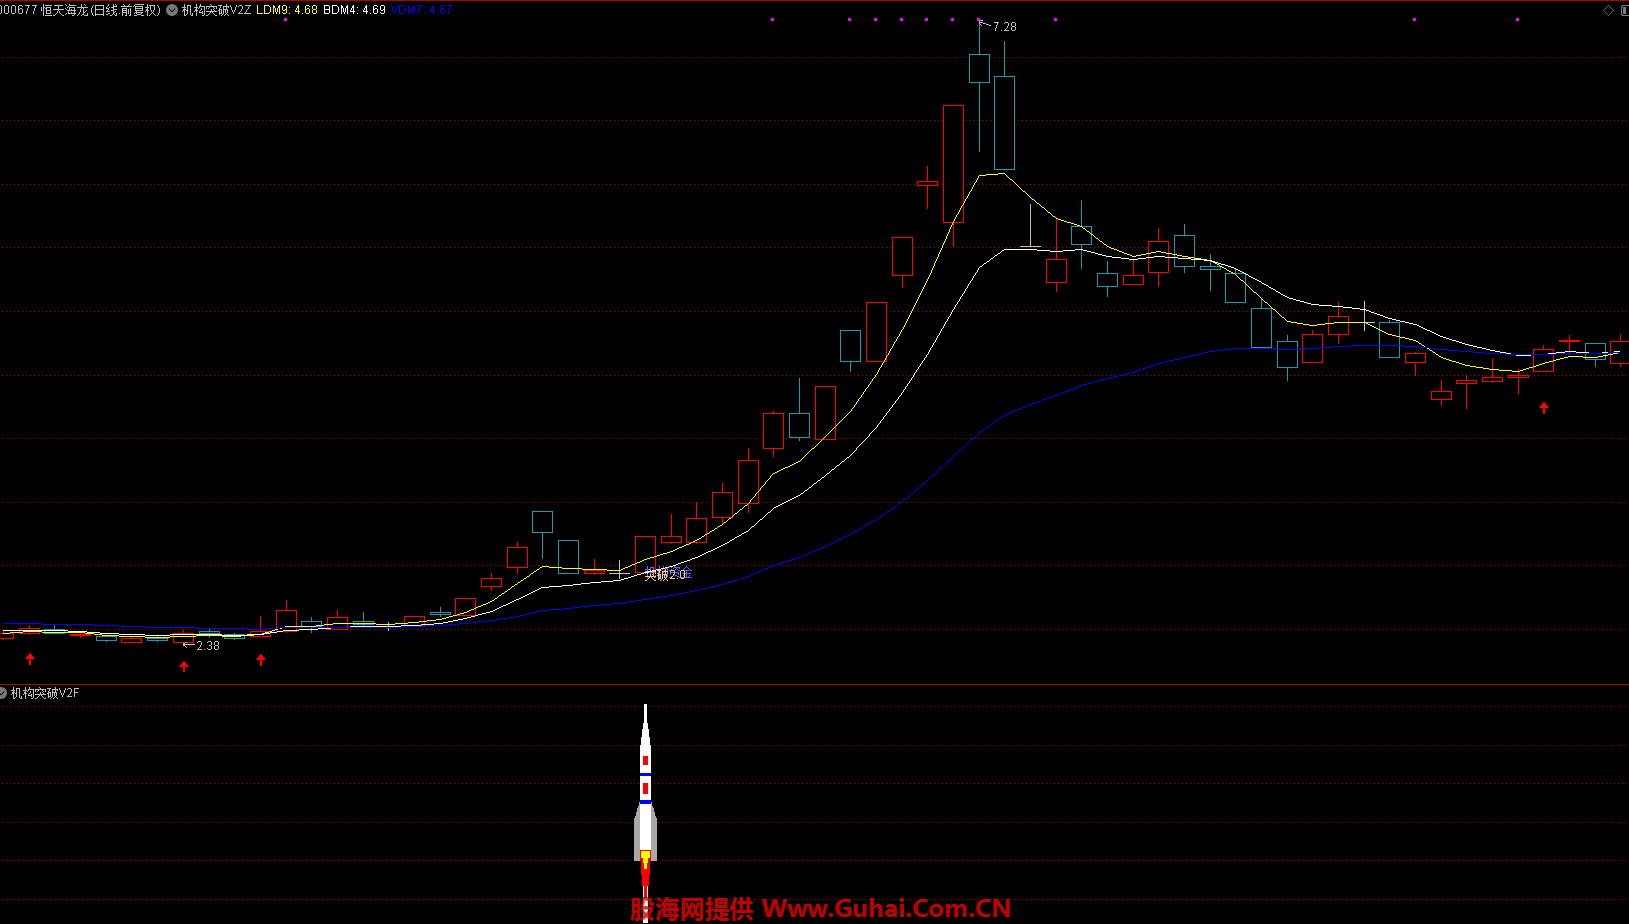Screen dimensions: 1629x924
Task: Select the 机构突破V2Z indicator name
Action: click(216, 10)
